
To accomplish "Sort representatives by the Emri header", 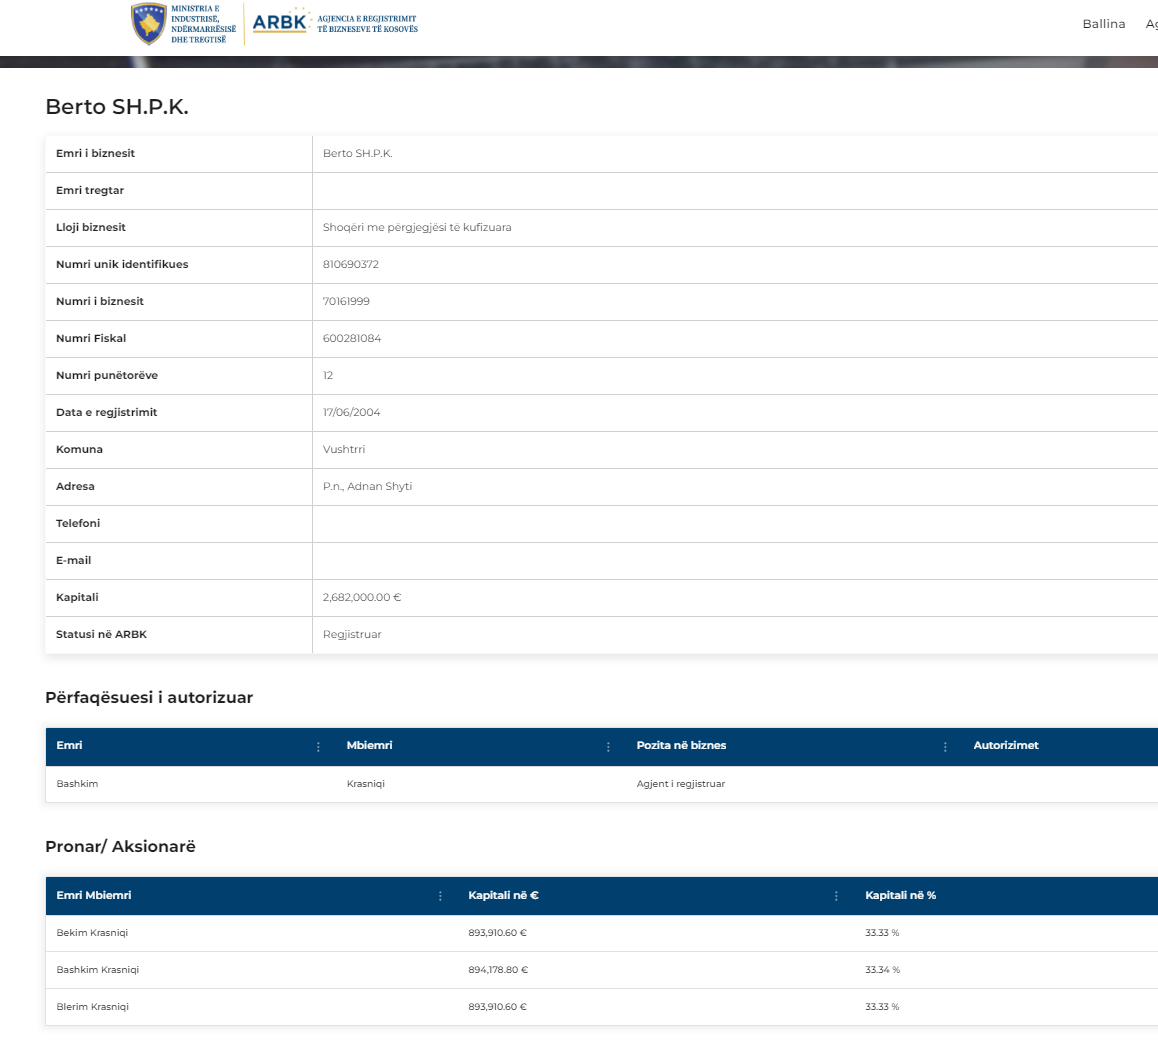I will point(70,746).
